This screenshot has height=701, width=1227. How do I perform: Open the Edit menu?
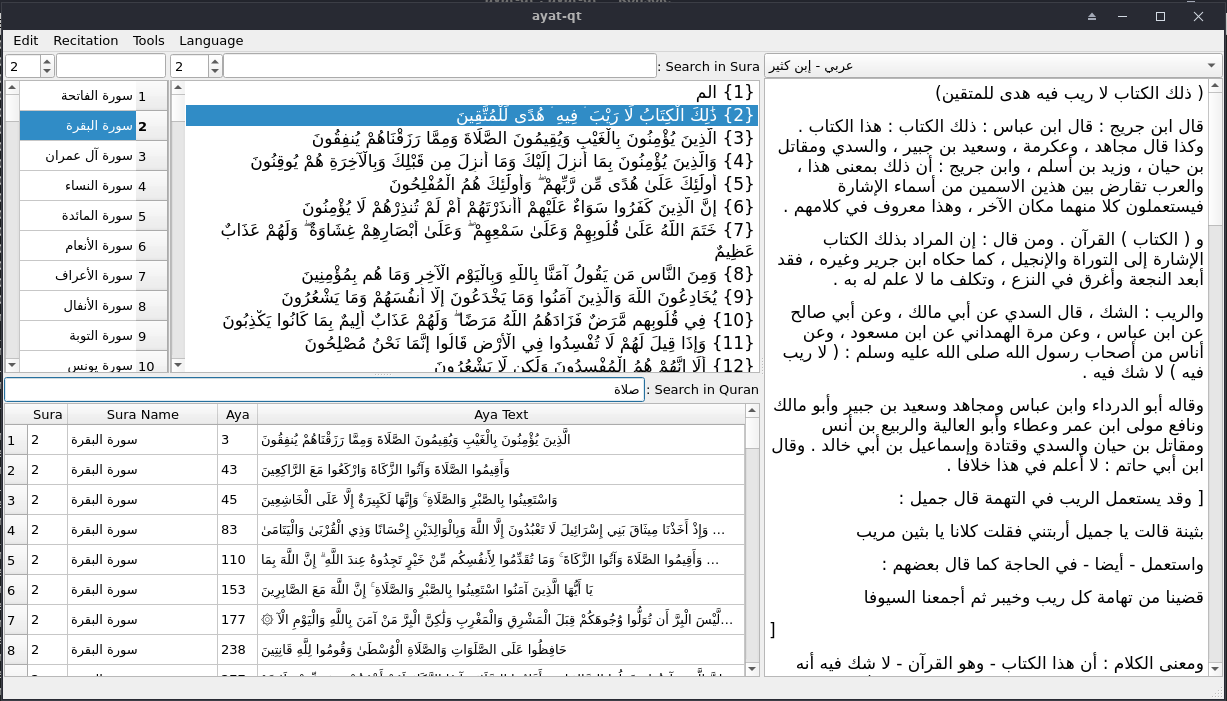point(26,41)
